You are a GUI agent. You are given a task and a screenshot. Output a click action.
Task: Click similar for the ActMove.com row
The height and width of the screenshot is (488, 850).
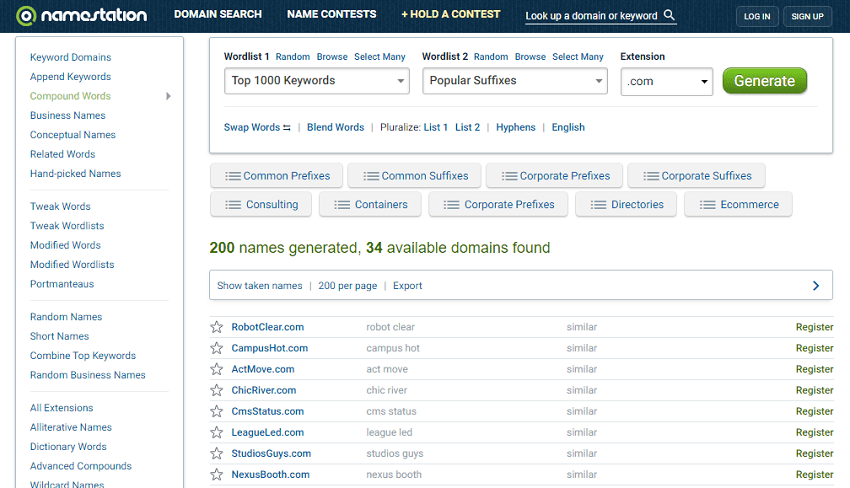[582, 369]
